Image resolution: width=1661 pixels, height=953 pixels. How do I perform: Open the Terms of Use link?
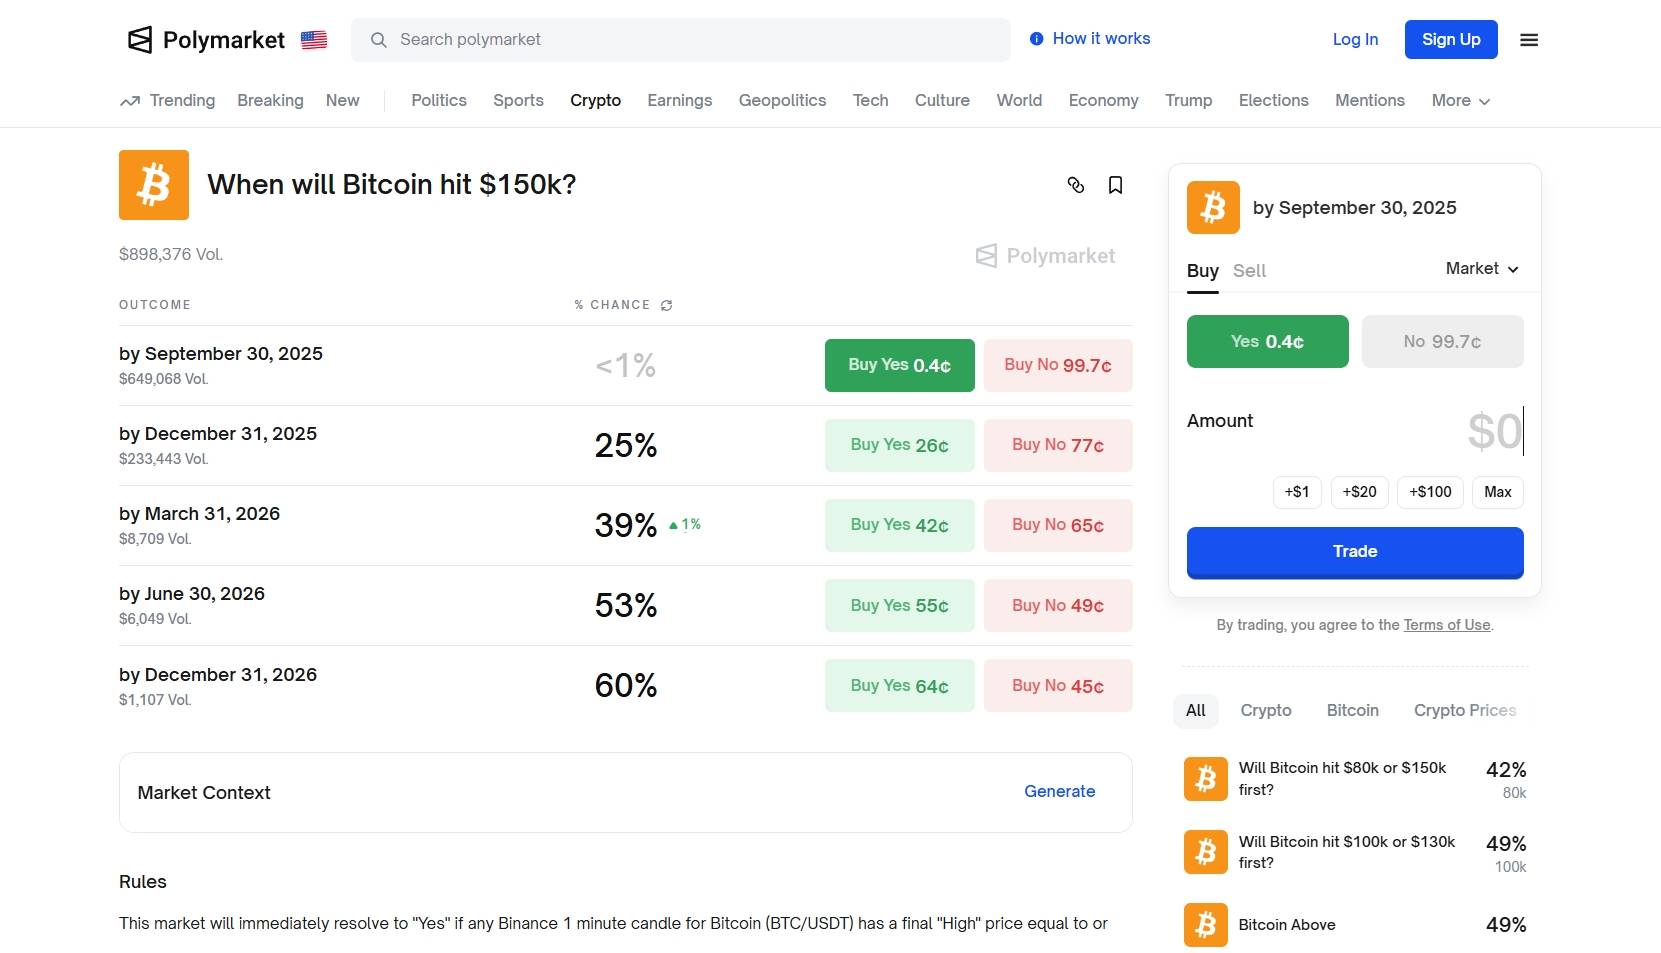tap(1446, 625)
